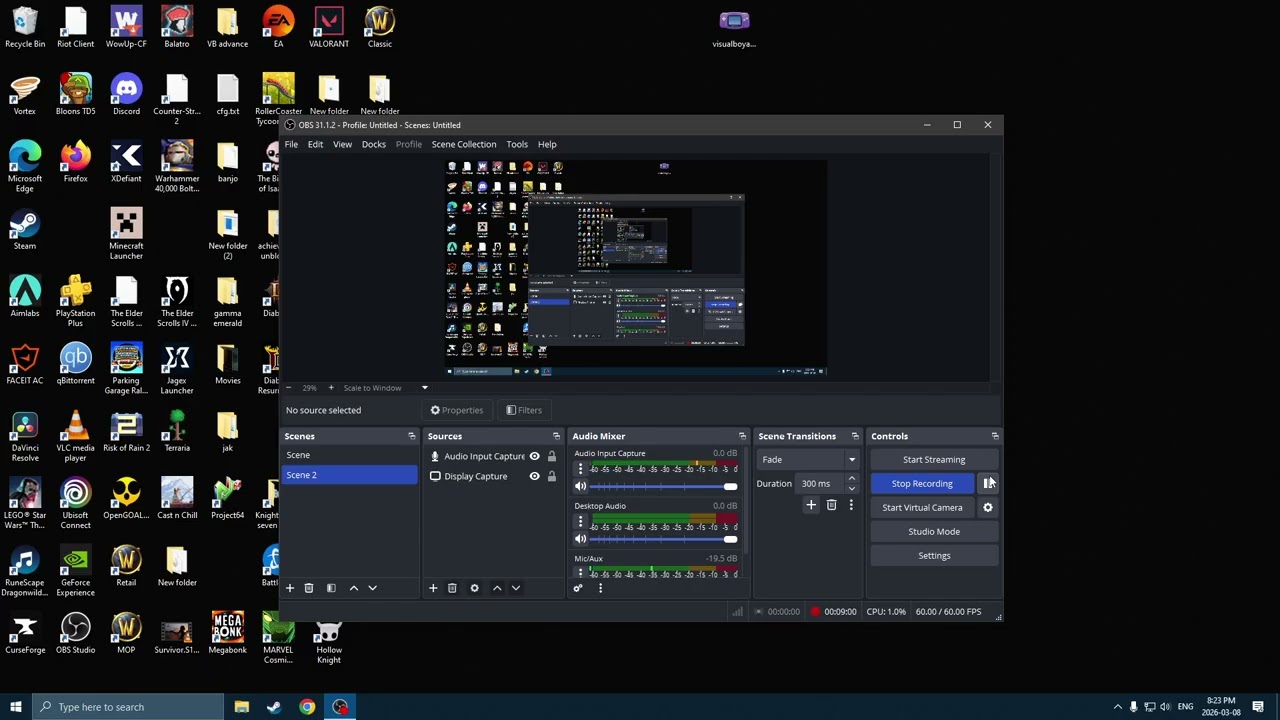The height and width of the screenshot is (720, 1280).
Task: Hide the Audio Input Capture source
Action: click(x=534, y=457)
